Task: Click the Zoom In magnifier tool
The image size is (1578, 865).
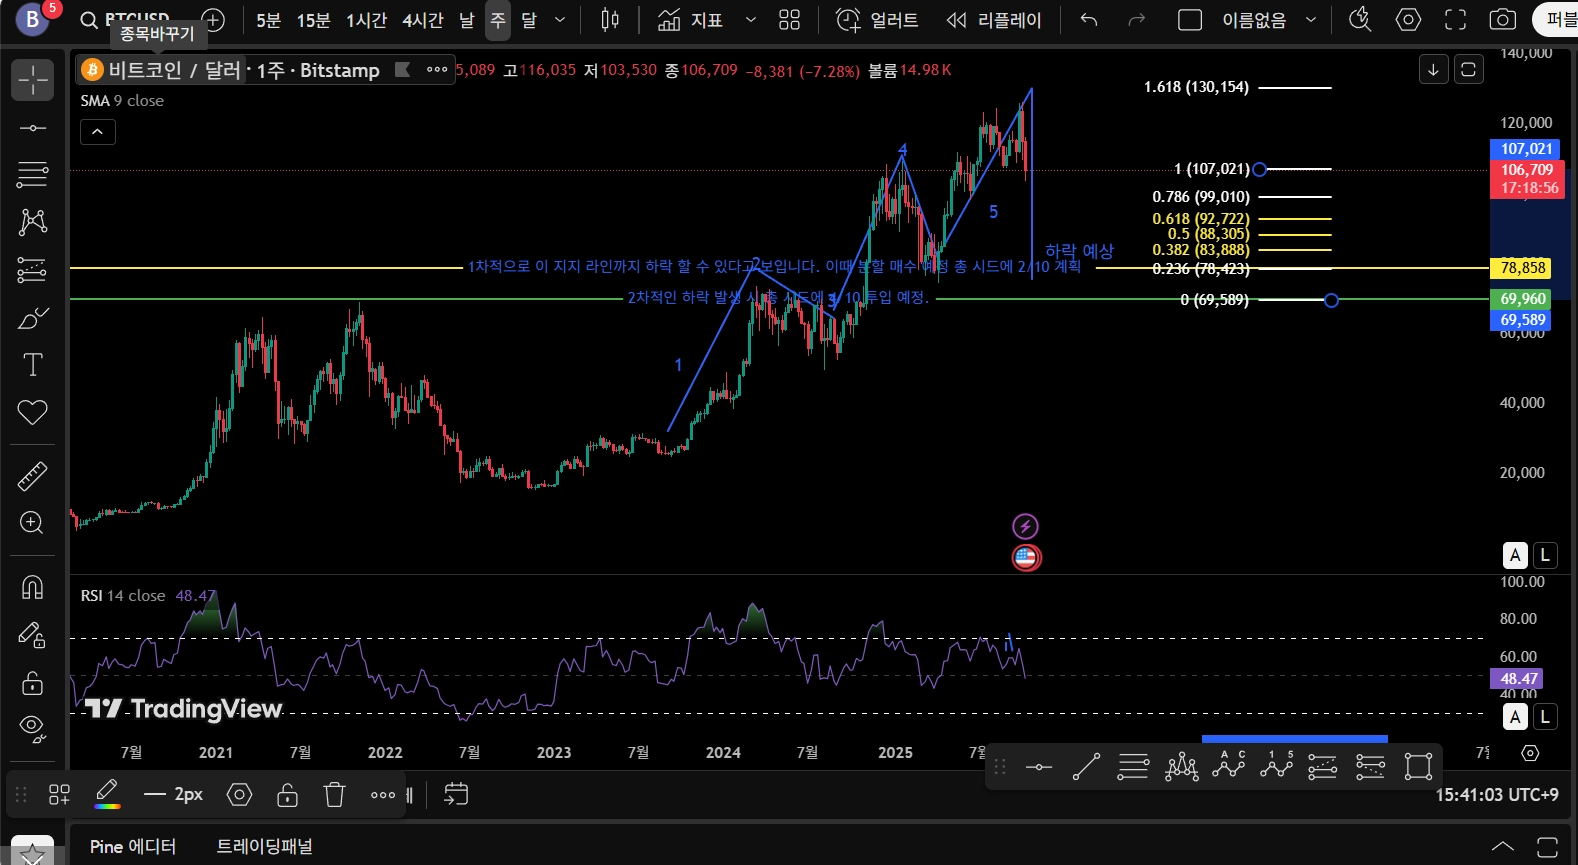Action: tap(32, 523)
